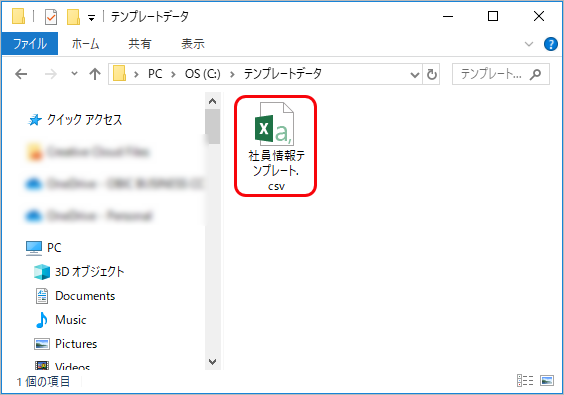Refresh the folder view
The image size is (564, 395).
[432, 74]
